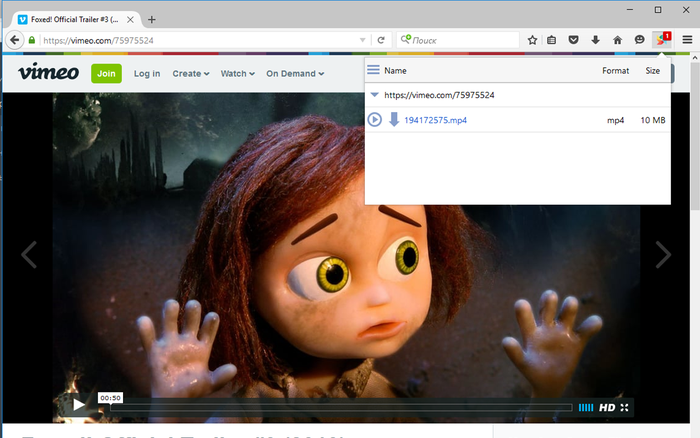The height and width of the screenshot is (438, 700).
Task: Save page to Pocket icon
Action: tap(574, 40)
